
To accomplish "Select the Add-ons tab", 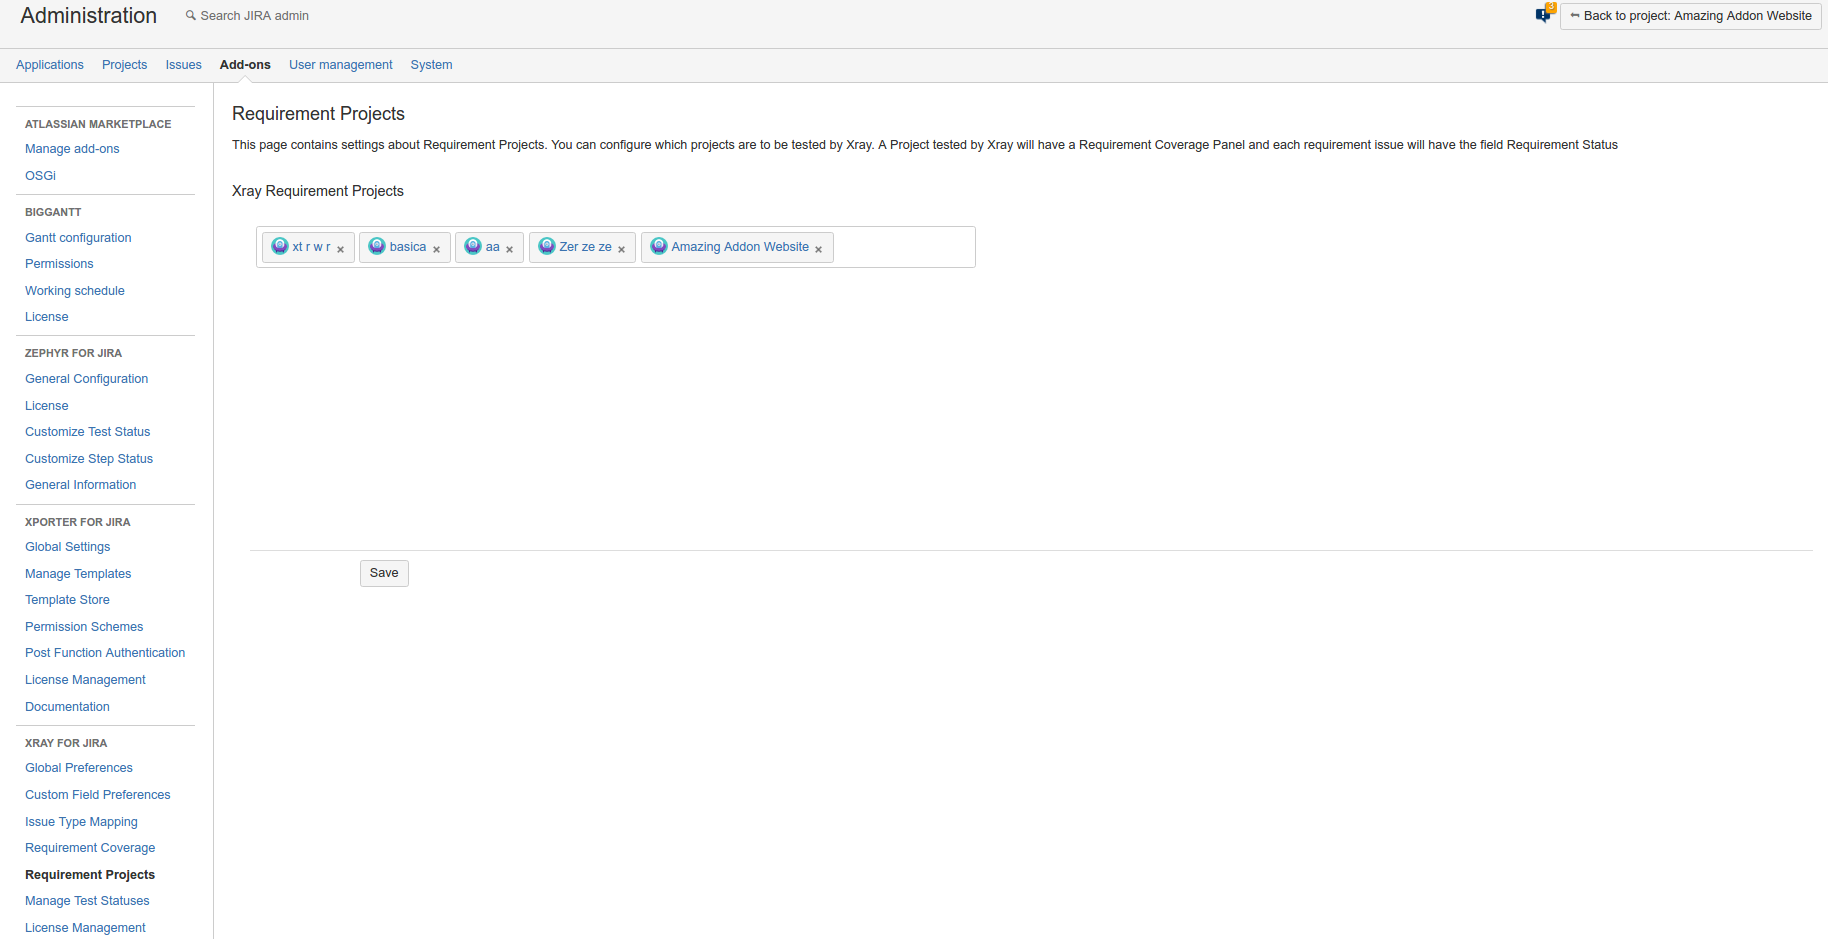I will pyautogui.click(x=245, y=65).
